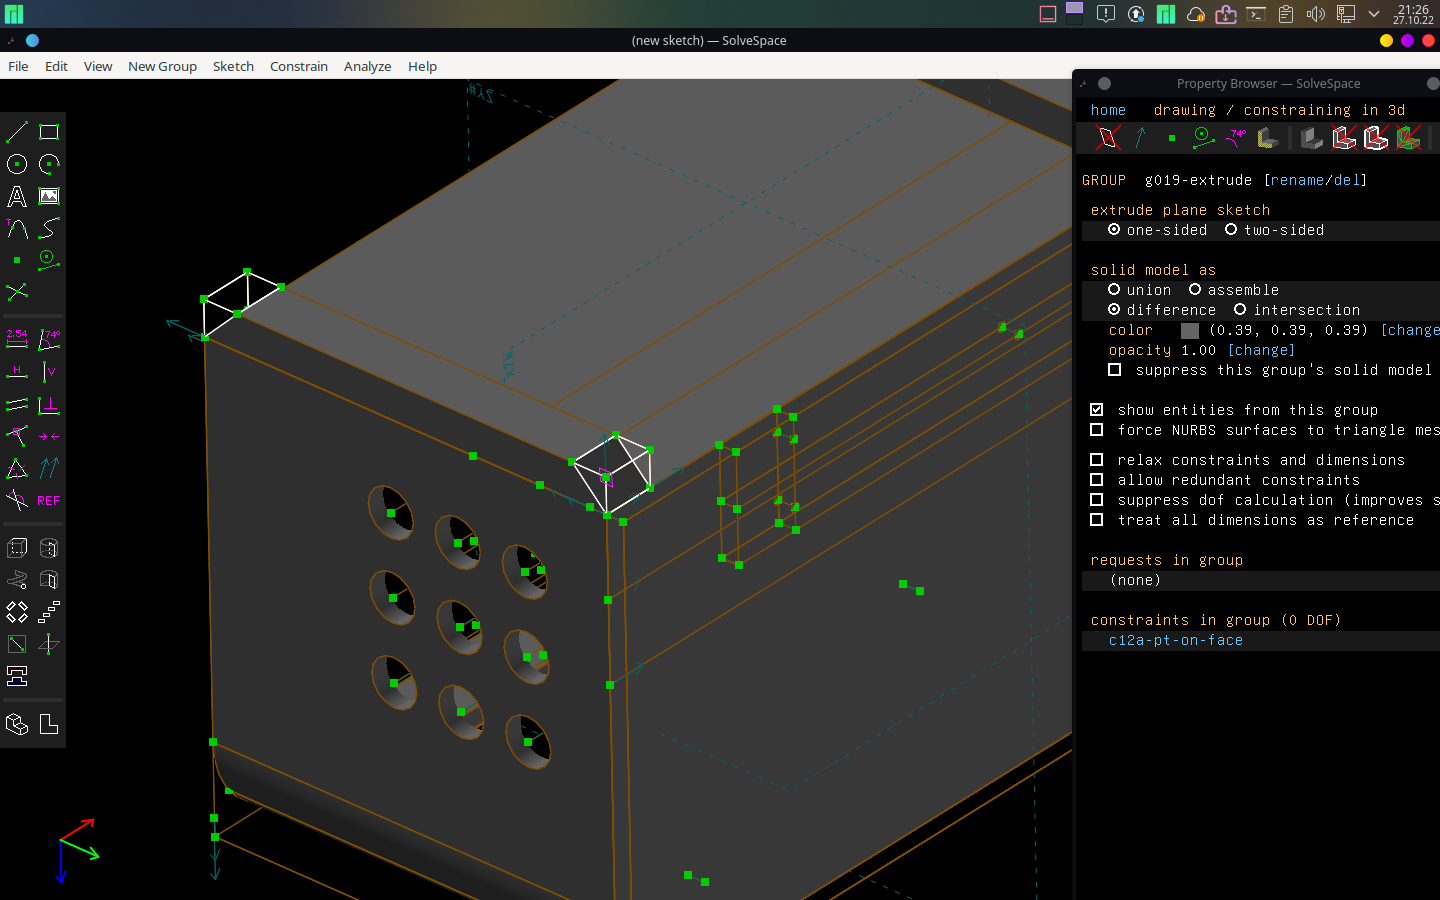Select the Circle tool
The width and height of the screenshot is (1440, 900).
(16, 164)
